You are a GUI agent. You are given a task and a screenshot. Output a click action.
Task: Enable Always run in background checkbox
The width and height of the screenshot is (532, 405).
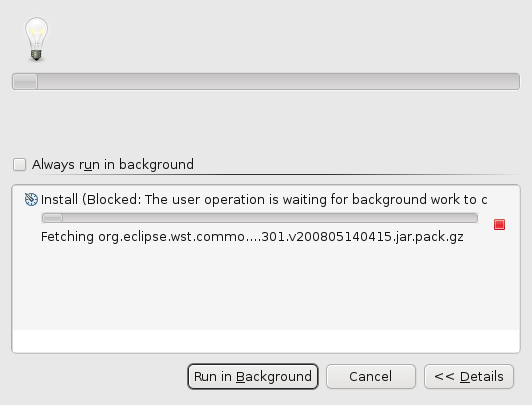pos(19,165)
